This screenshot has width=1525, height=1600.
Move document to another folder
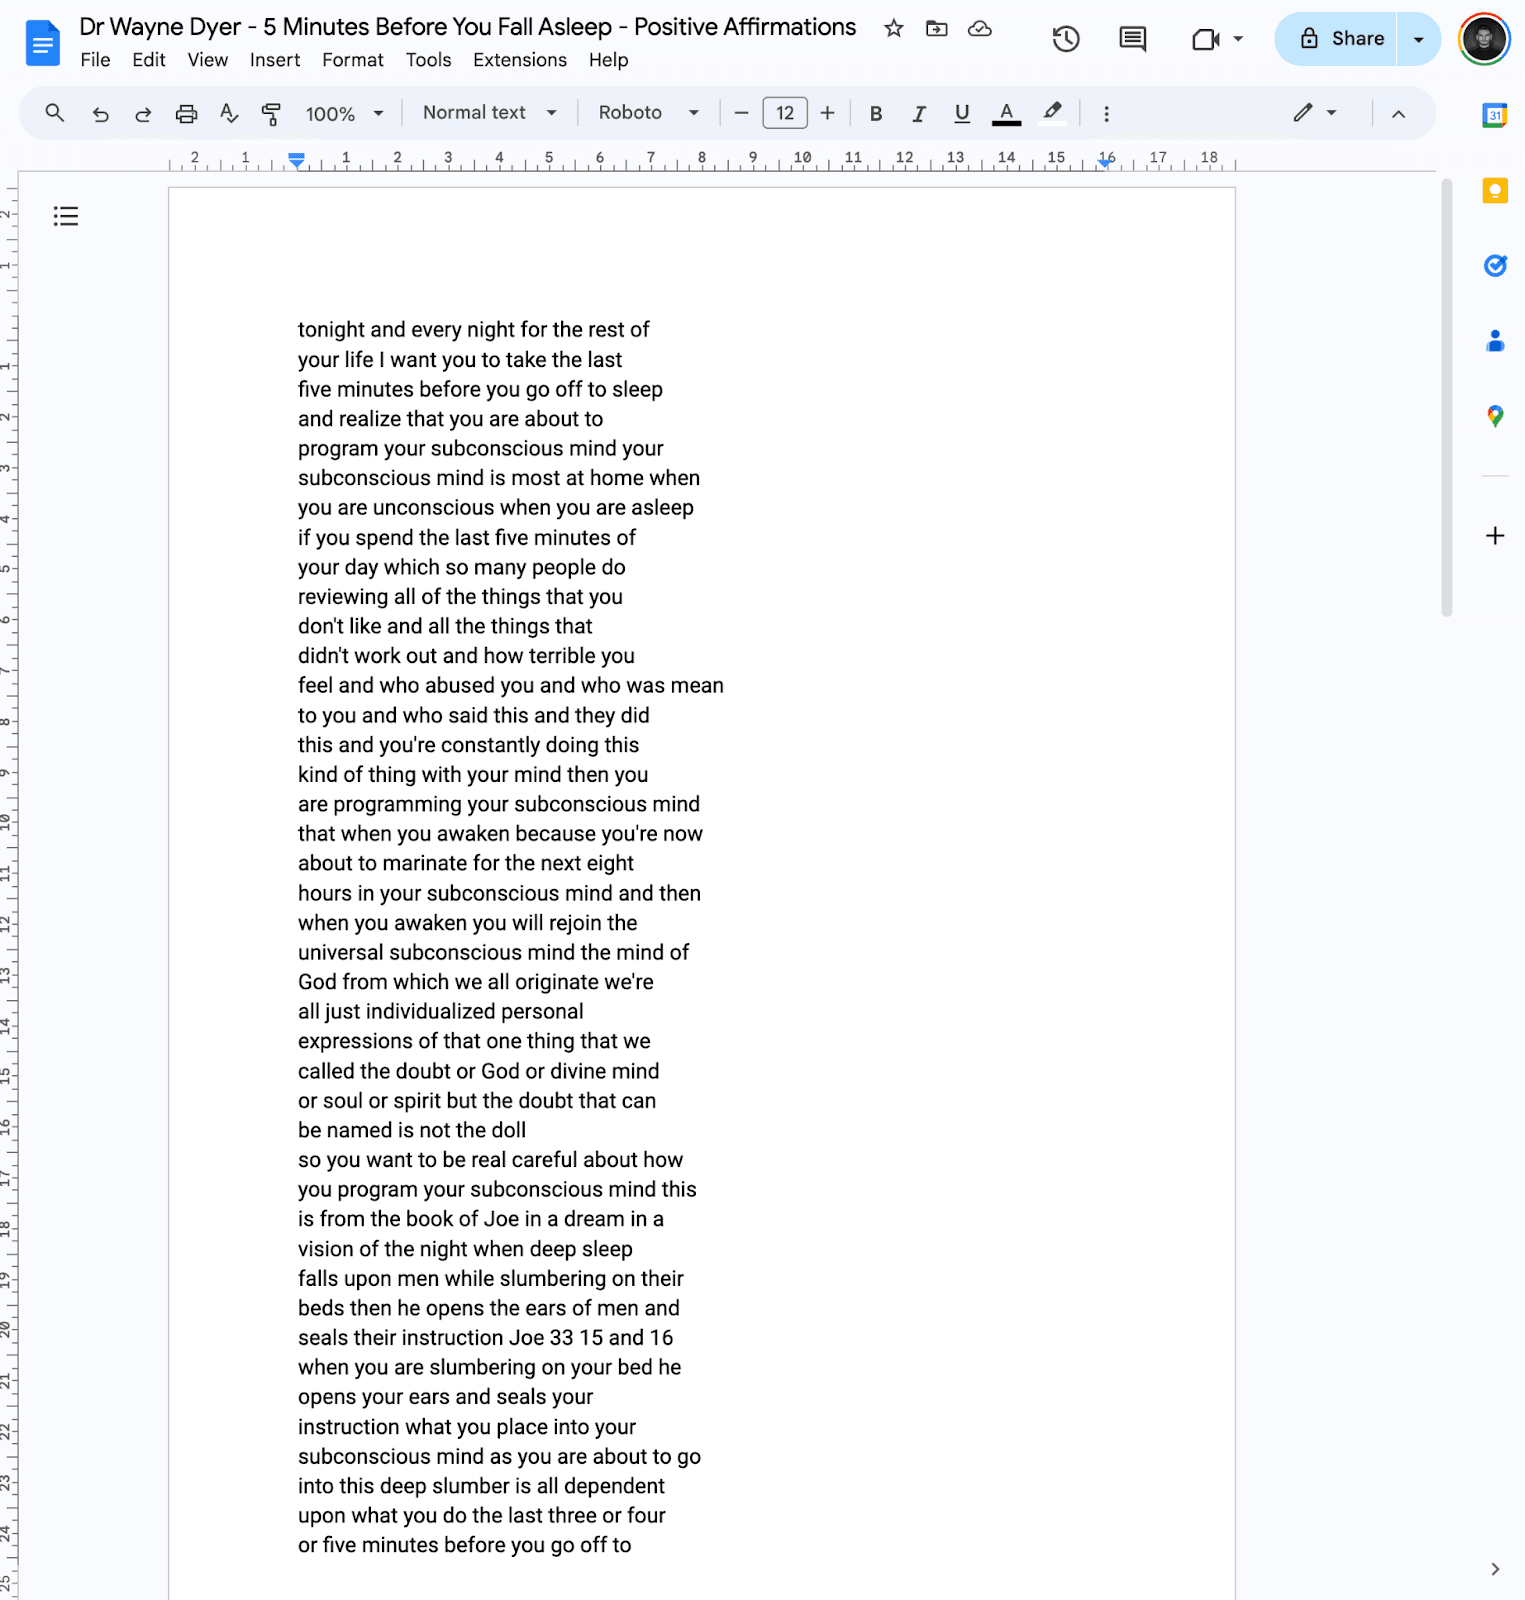(937, 28)
